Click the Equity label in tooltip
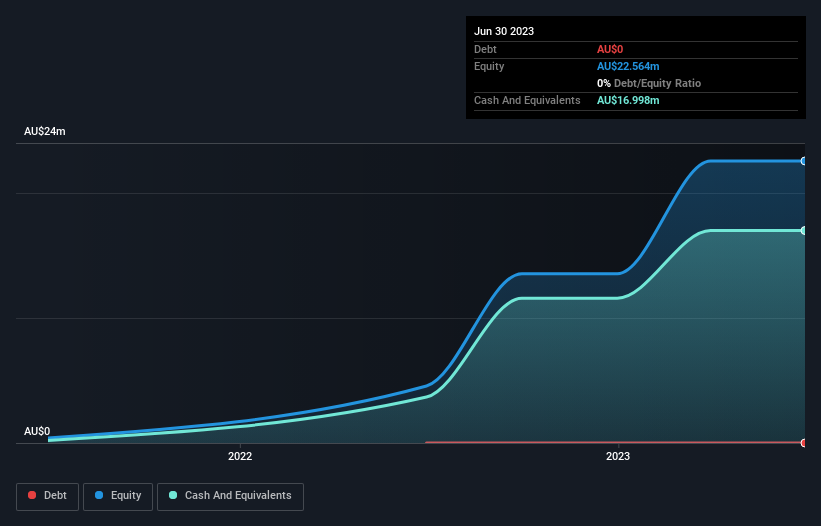This screenshot has height=526, width=821. (x=489, y=66)
